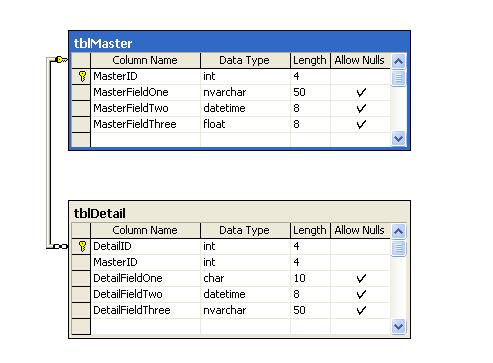
Task: Click the tblMaster scroll down arrow
Action: point(398,138)
